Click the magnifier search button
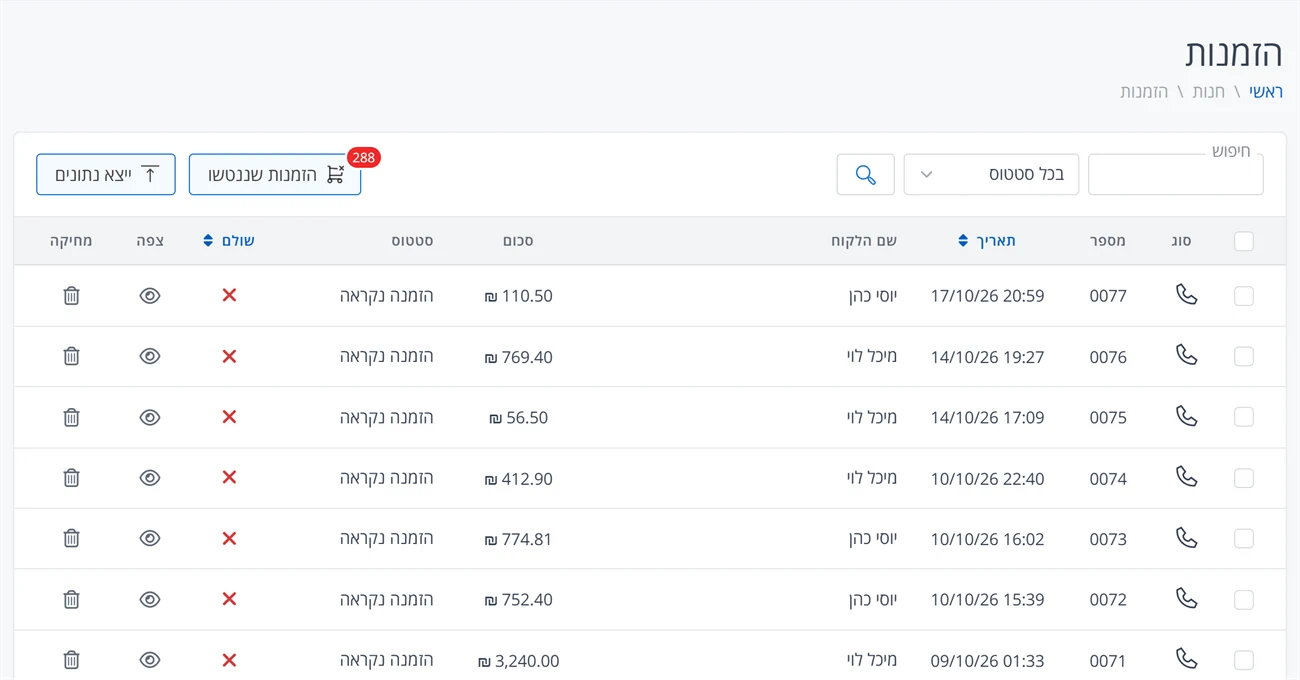The image size is (1300, 680). [x=865, y=175]
